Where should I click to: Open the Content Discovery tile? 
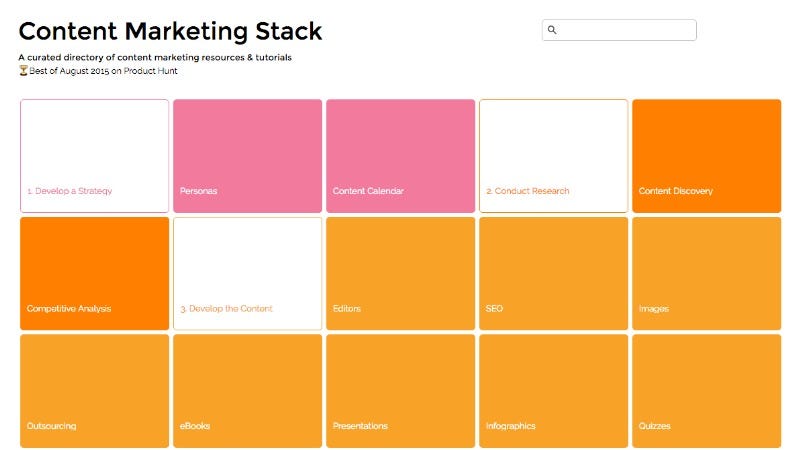[x=706, y=155]
